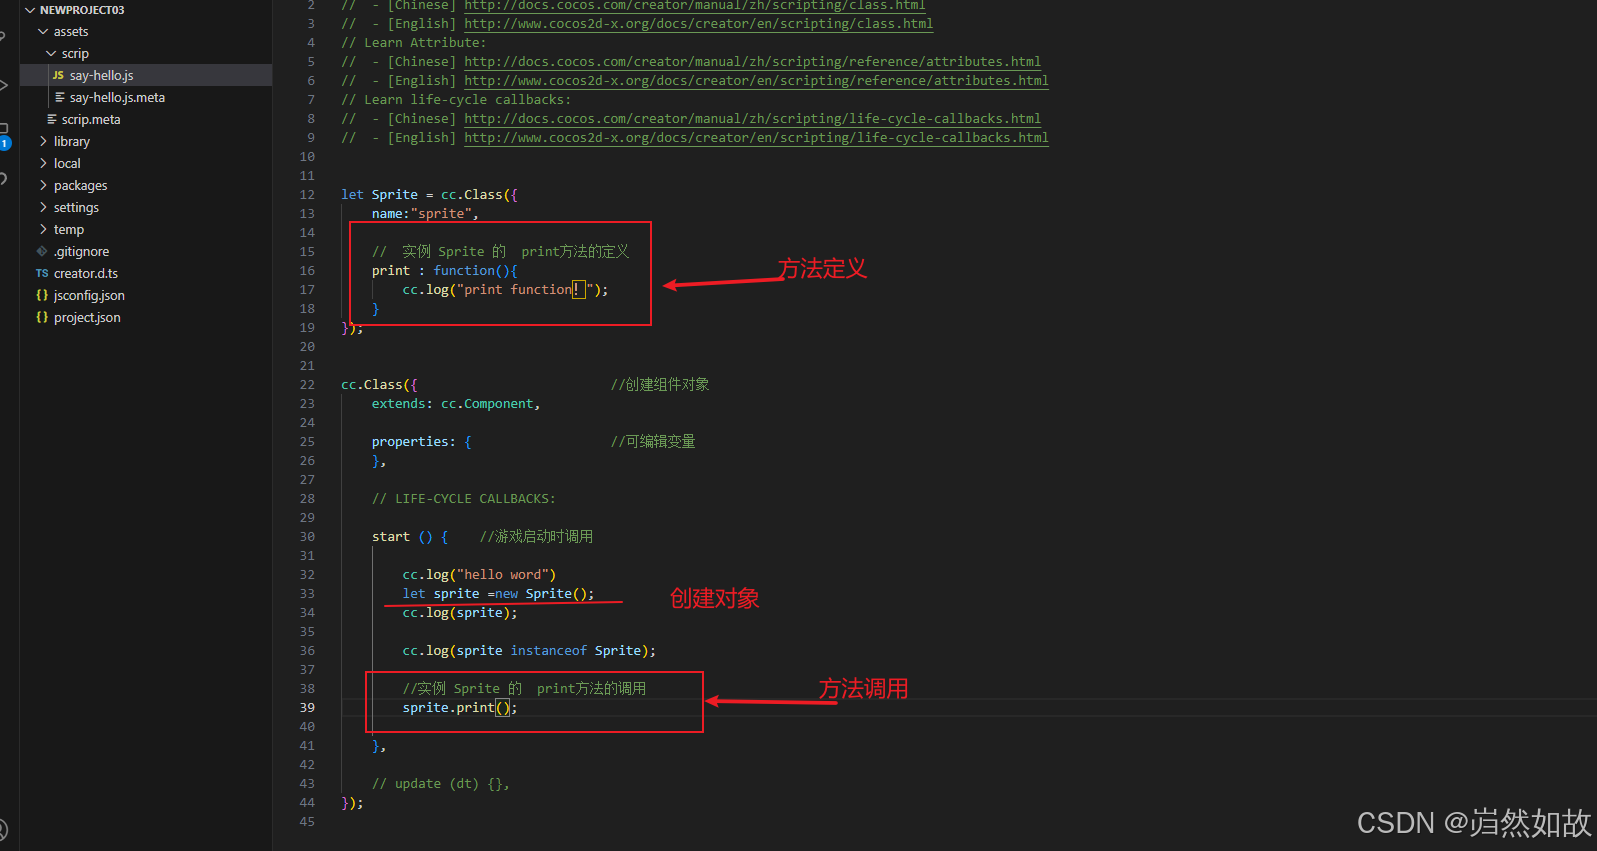Click the cc.log("hello word") statement

point(479,575)
